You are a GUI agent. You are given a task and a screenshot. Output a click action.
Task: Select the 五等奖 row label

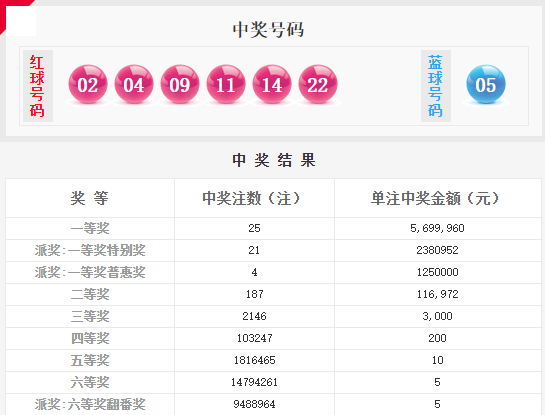(90, 360)
